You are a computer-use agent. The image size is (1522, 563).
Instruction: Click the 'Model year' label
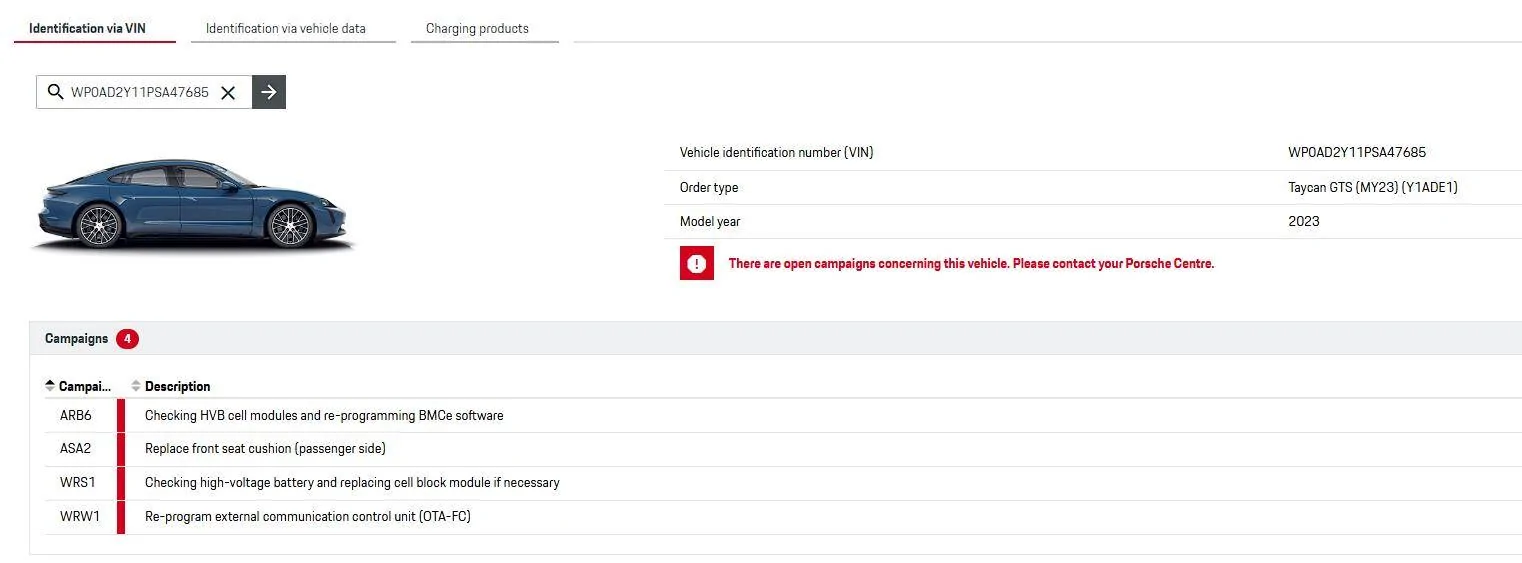[710, 222]
